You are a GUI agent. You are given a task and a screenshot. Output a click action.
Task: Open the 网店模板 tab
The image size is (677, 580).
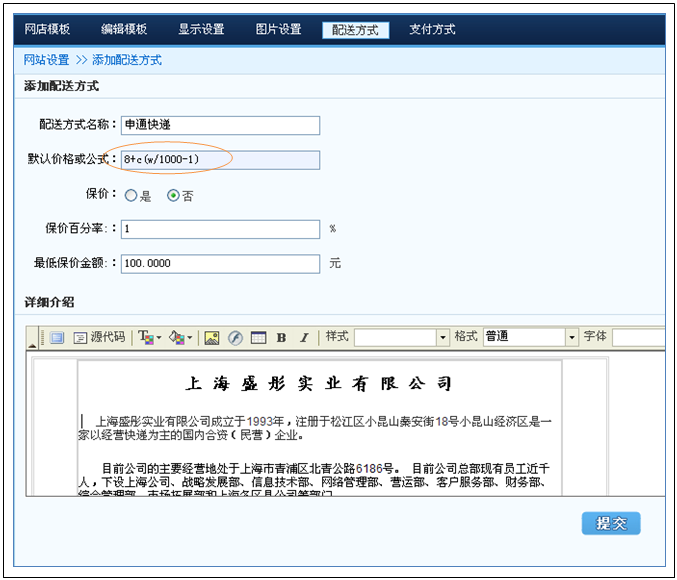(47, 29)
